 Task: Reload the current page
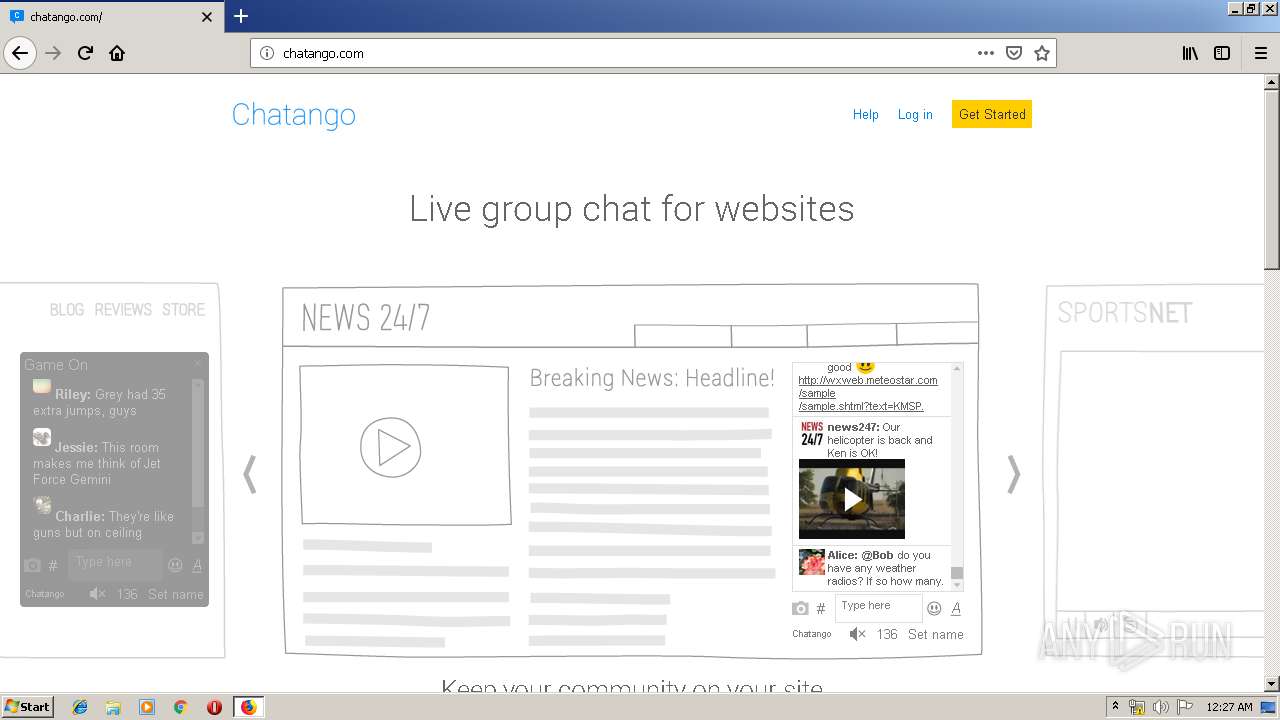(x=86, y=53)
